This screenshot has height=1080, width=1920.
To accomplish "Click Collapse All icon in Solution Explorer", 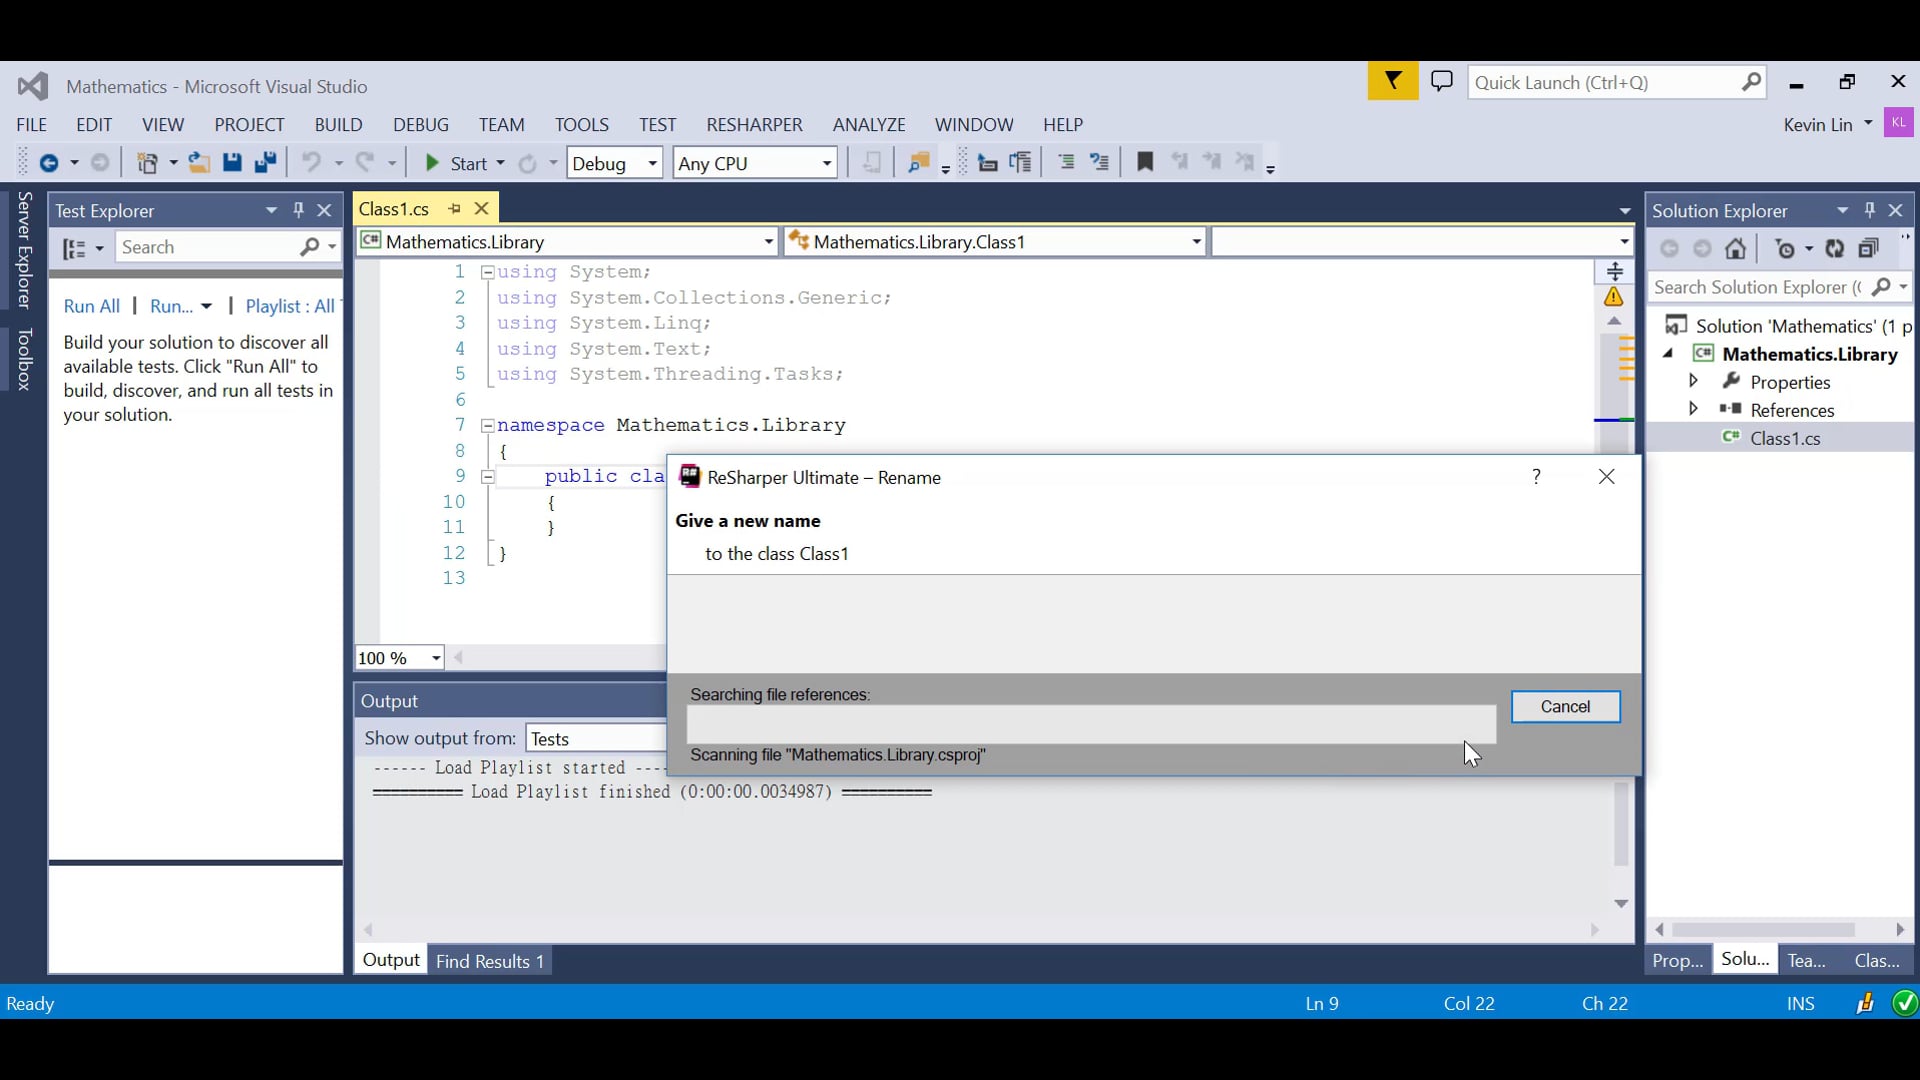I will (x=1868, y=249).
